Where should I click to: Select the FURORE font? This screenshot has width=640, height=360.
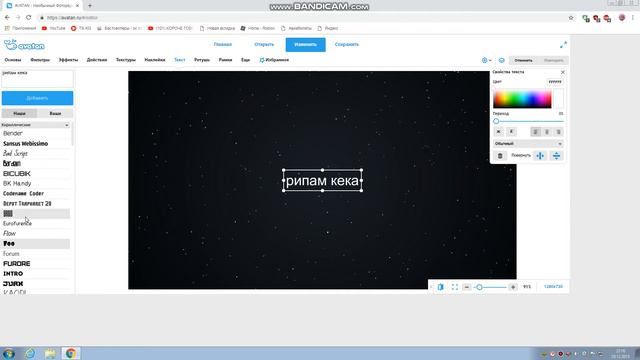(36, 264)
